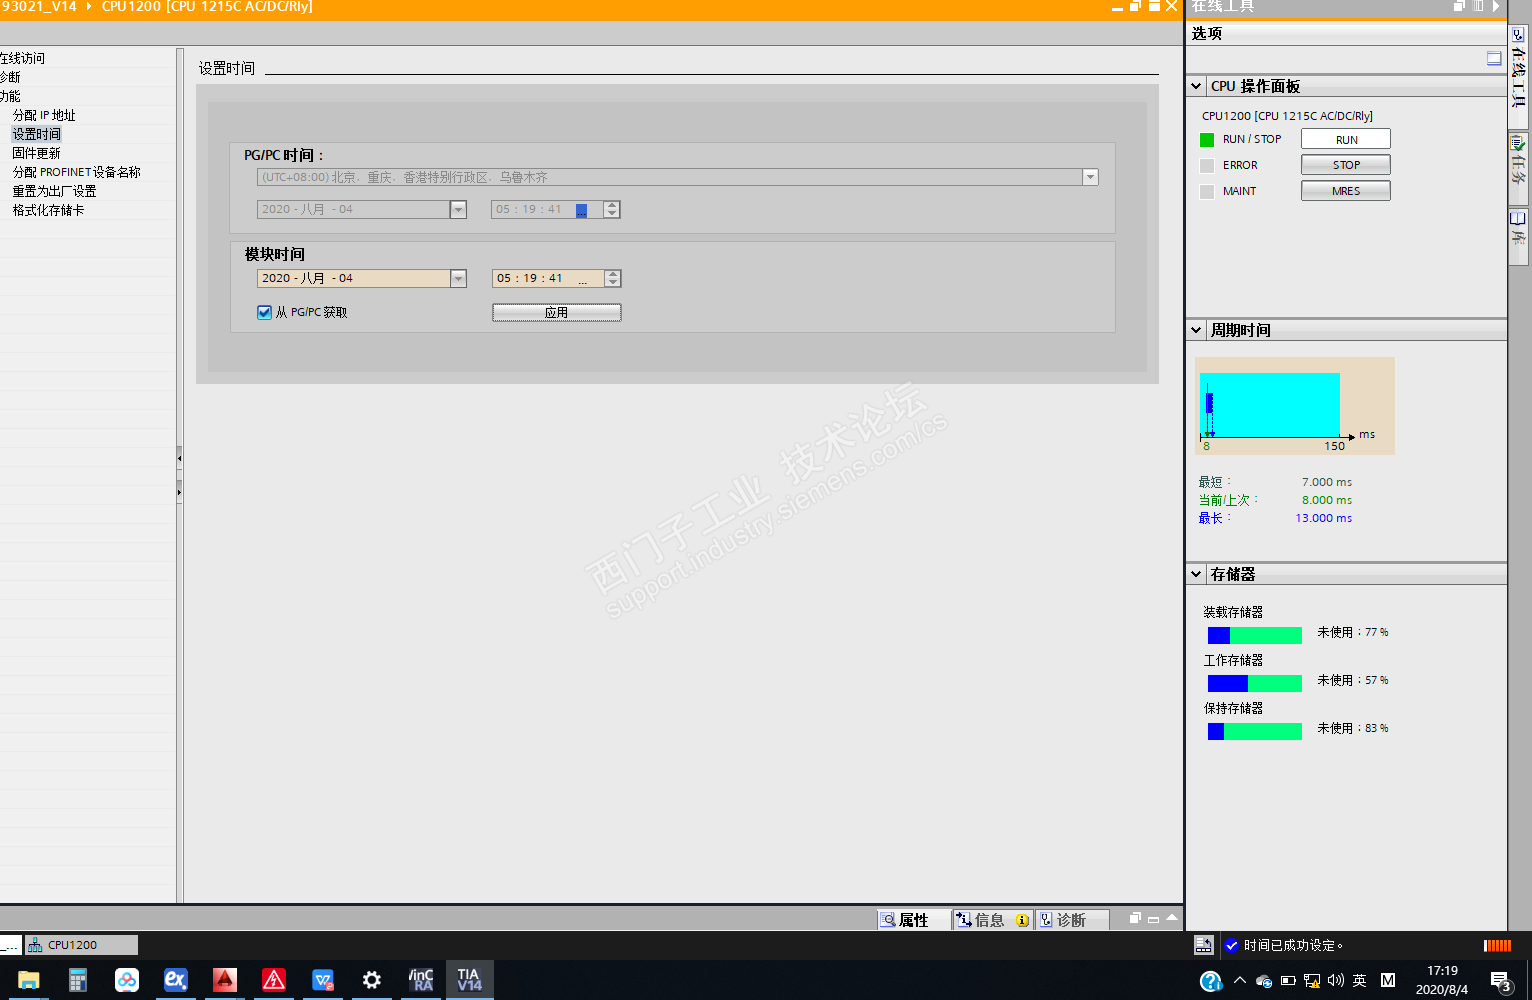
Task: Select 分配 PROFINET 设备名称 tree item
Action: pyautogui.click(x=77, y=172)
